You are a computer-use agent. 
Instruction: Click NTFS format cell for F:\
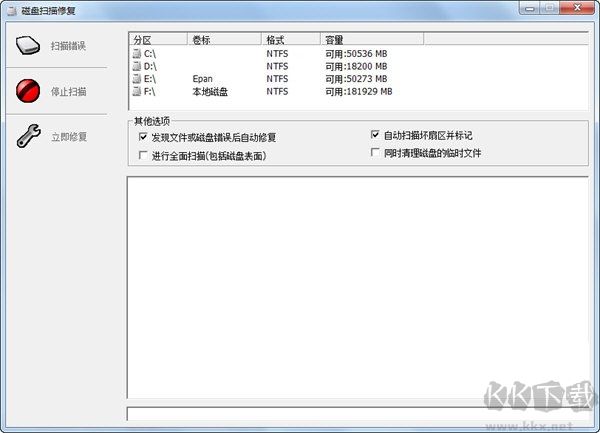[277, 91]
